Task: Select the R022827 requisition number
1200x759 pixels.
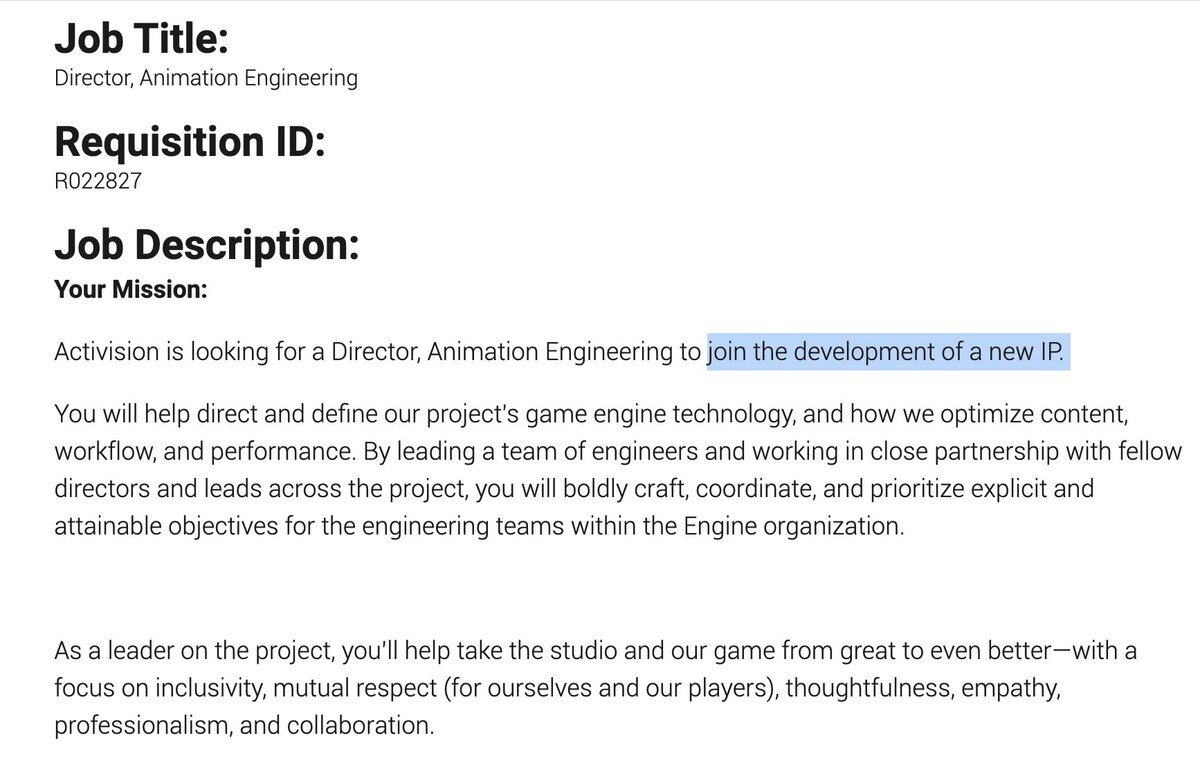Action: 99,181
